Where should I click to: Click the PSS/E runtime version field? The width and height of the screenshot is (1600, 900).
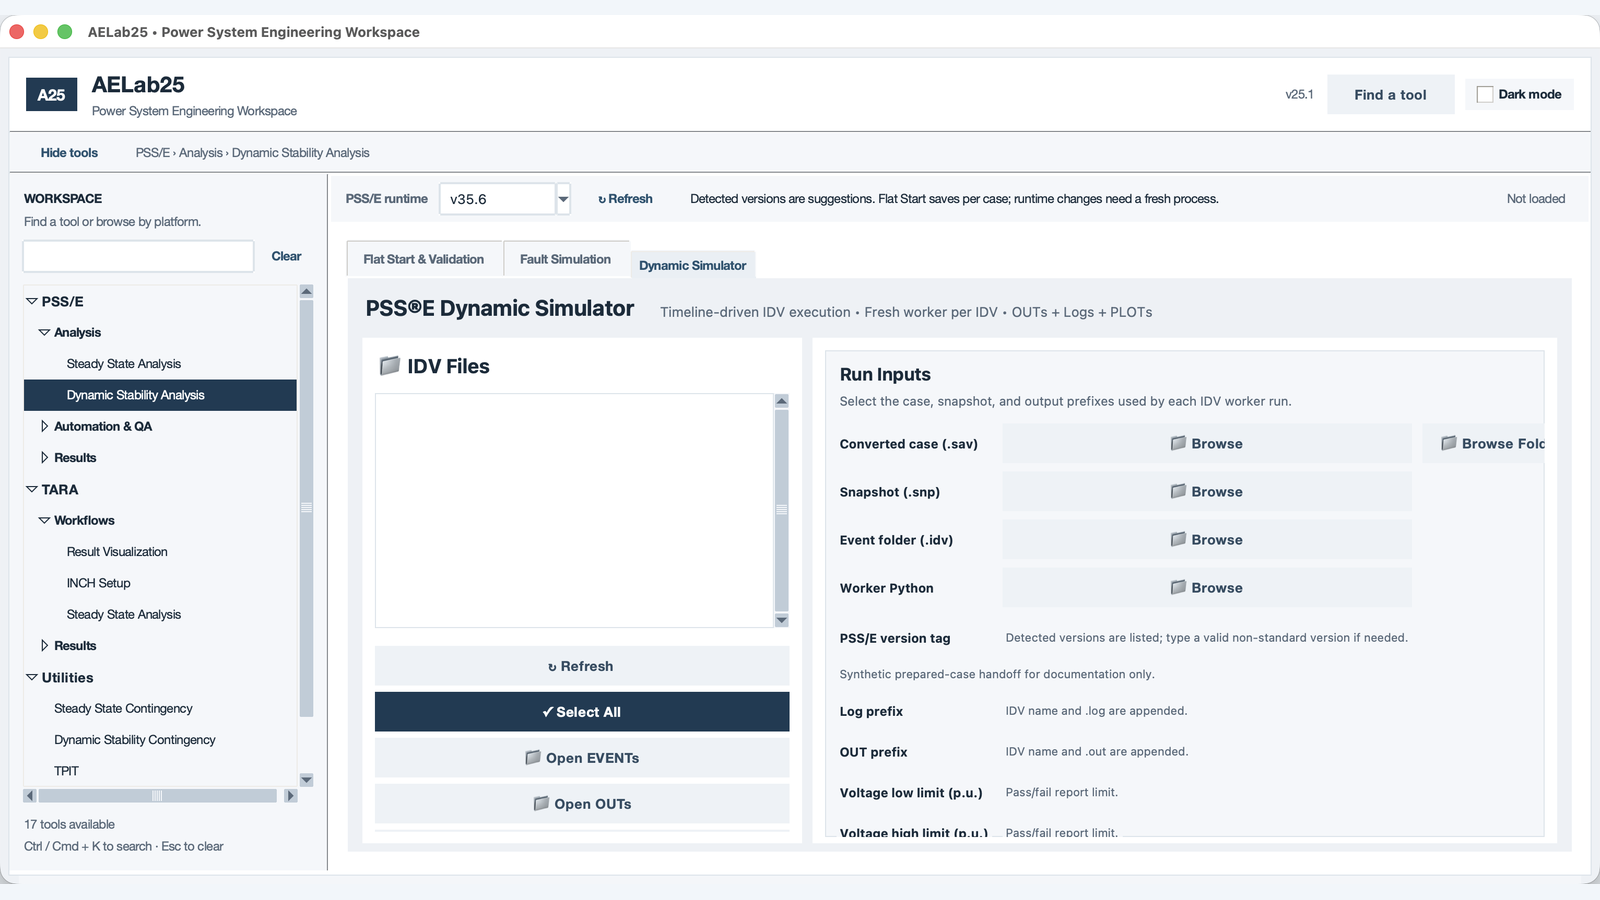pos(497,199)
